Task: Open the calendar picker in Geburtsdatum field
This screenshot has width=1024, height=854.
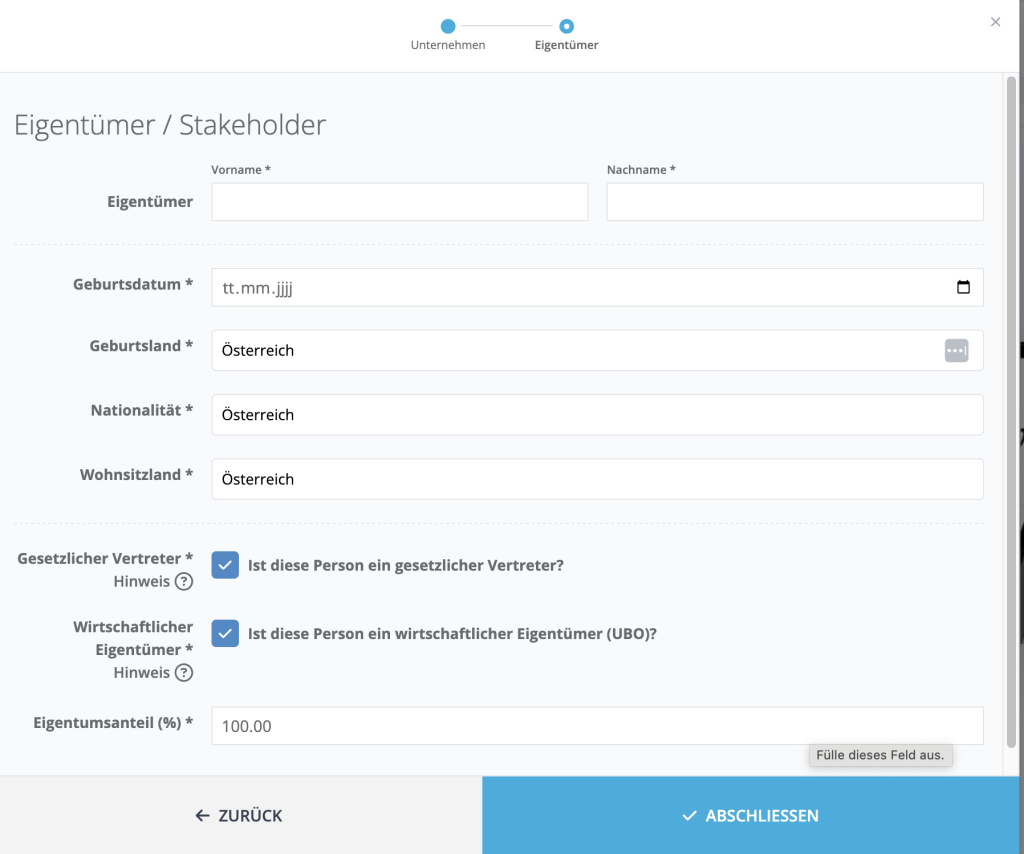Action: coord(963,287)
